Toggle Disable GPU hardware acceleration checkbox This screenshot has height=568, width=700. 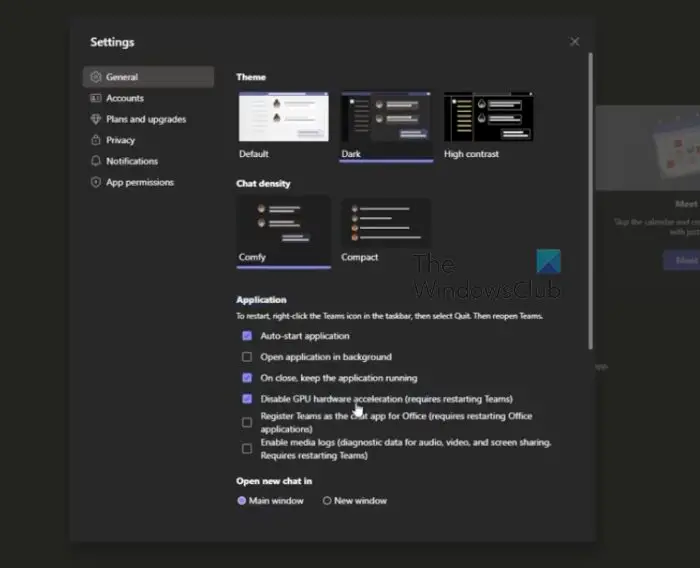tap(247, 399)
